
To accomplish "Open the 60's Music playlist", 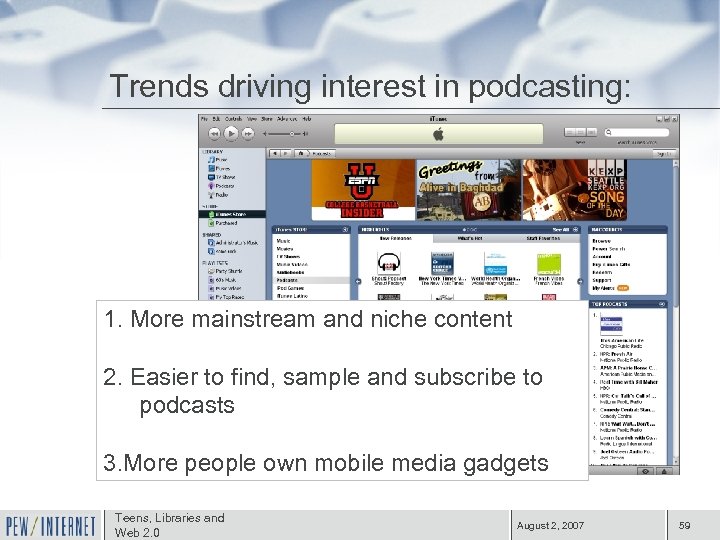I will click(223, 280).
